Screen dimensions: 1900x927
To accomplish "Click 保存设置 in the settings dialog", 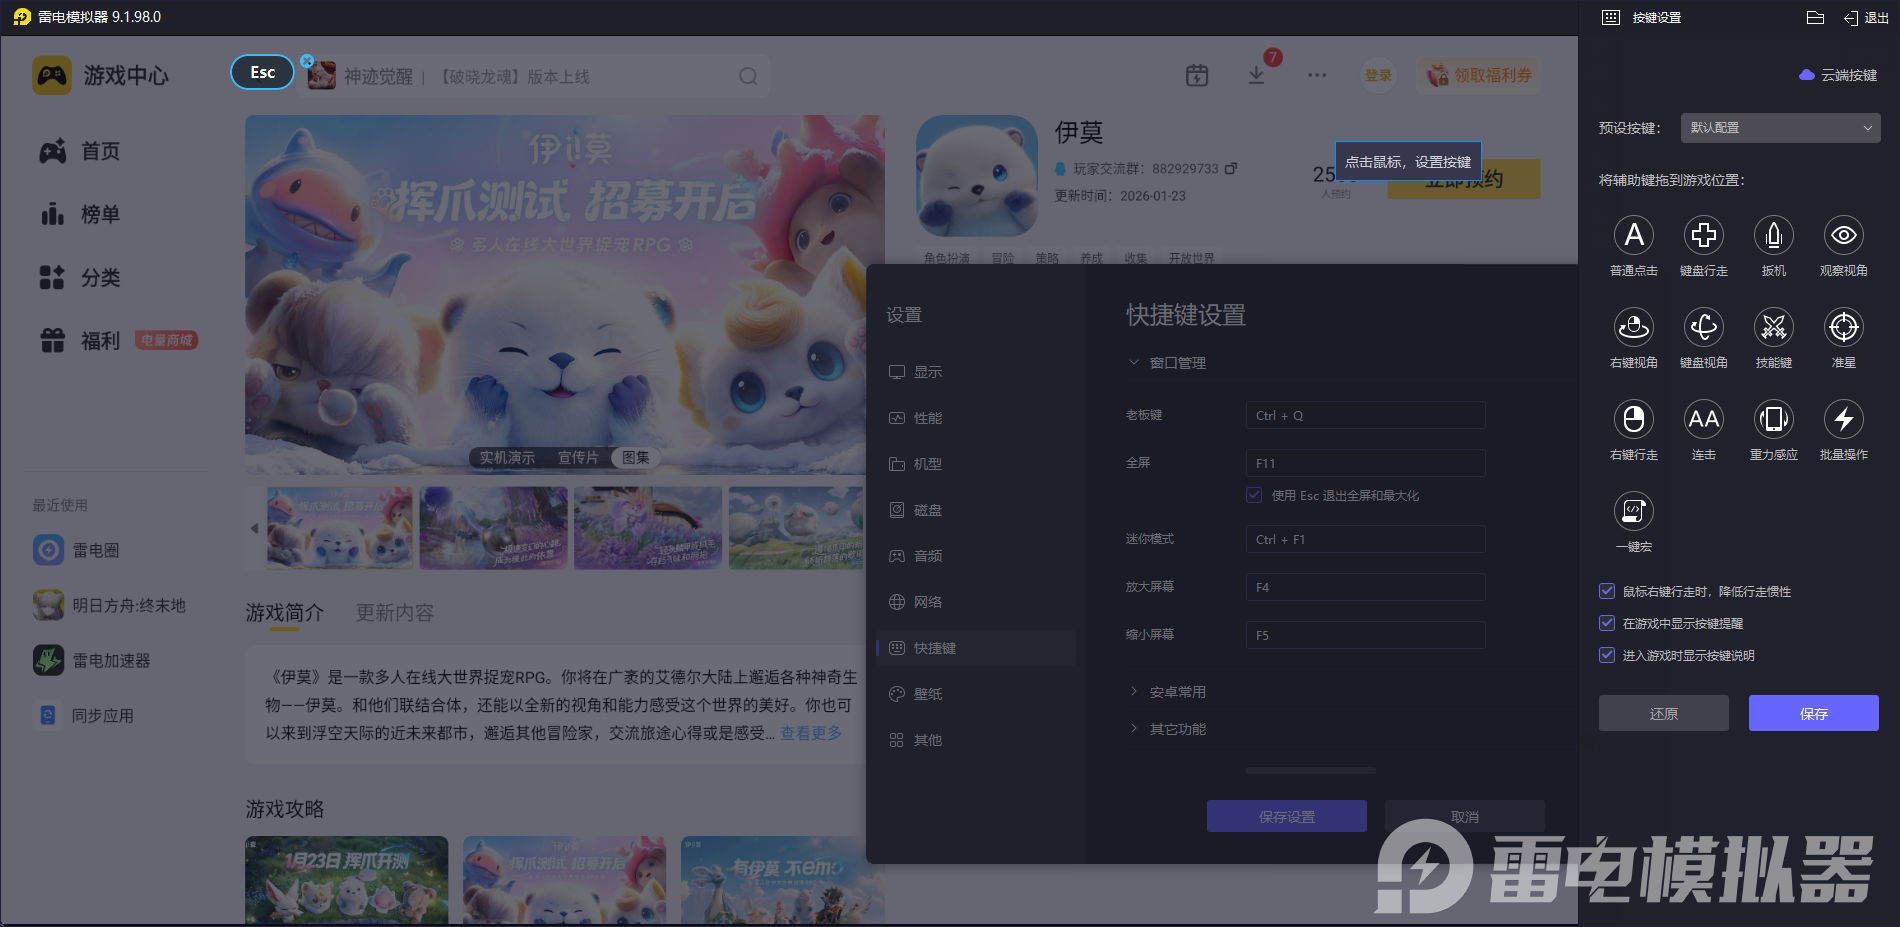I will [x=1287, y=816].
